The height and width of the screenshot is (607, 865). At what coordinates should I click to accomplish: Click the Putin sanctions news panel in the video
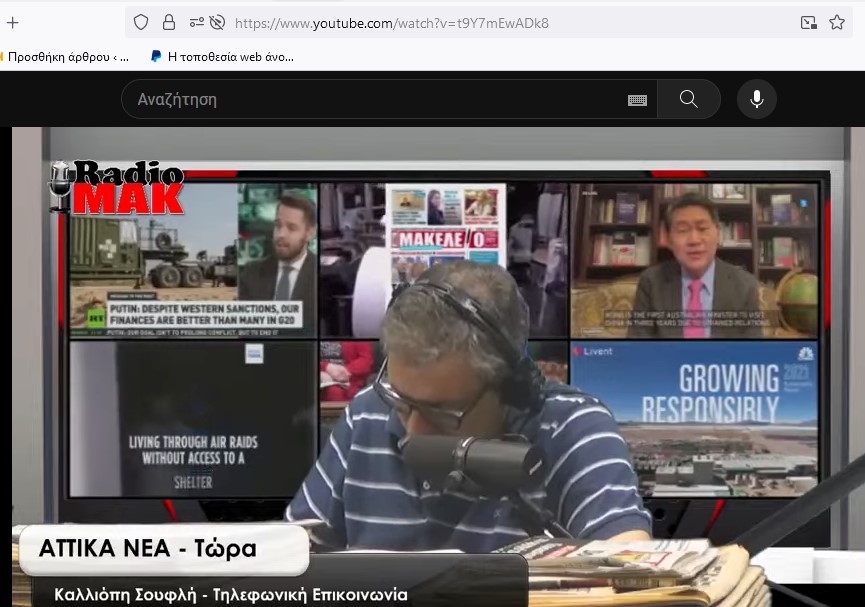pyautogui.click(x=193, y=260)
